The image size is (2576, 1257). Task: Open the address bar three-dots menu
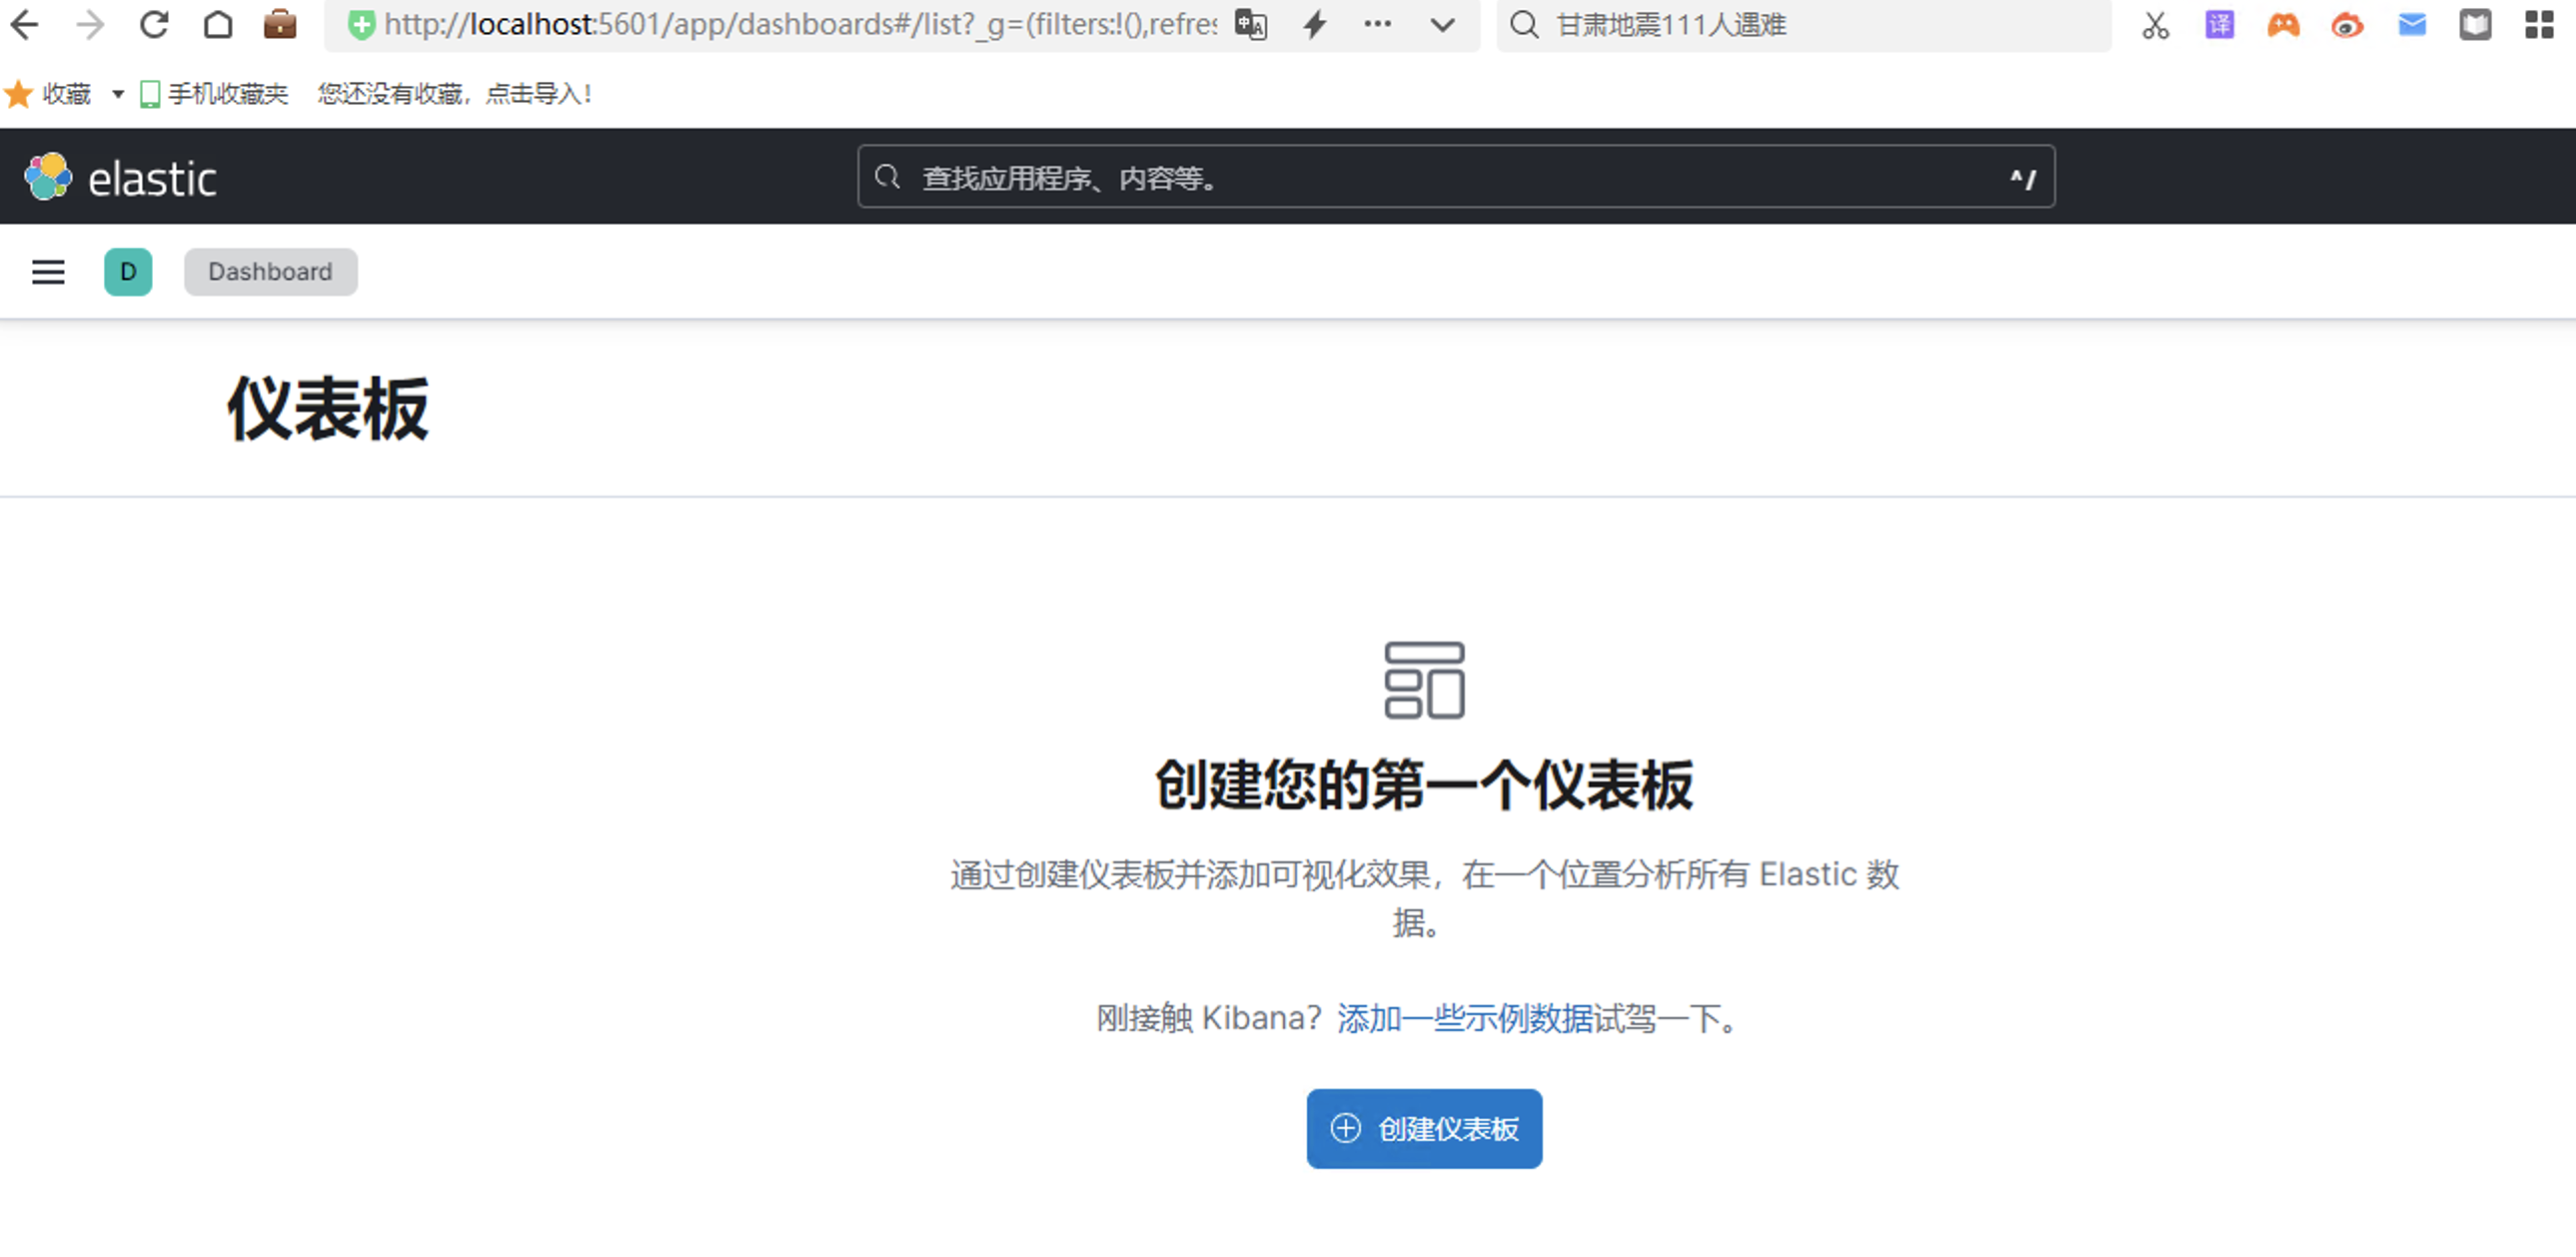coord(1378,24)
